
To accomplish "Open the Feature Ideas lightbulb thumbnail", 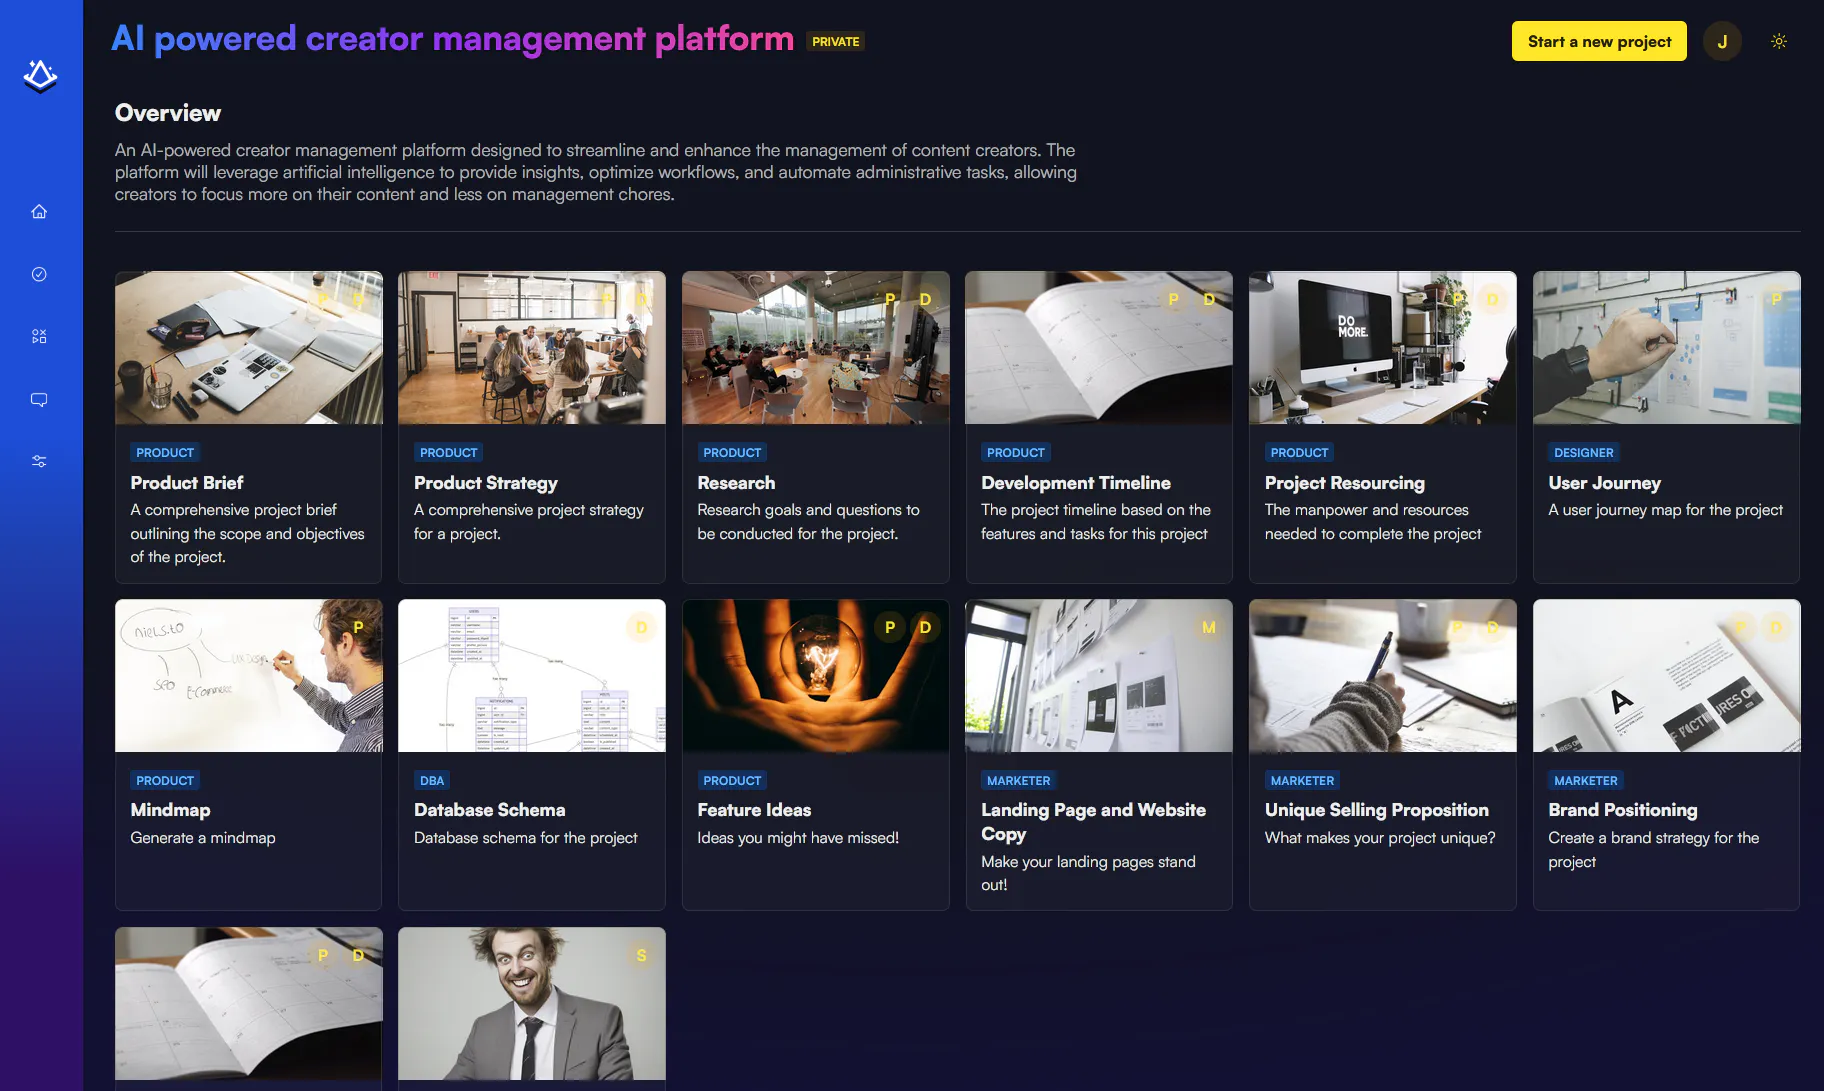I will coord(816,676).
